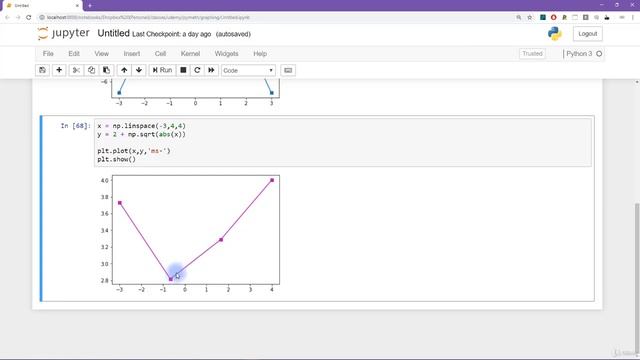Click the first green browser extension icon
Viewport: 640px width, 360px height.
(x=543, y=17)
